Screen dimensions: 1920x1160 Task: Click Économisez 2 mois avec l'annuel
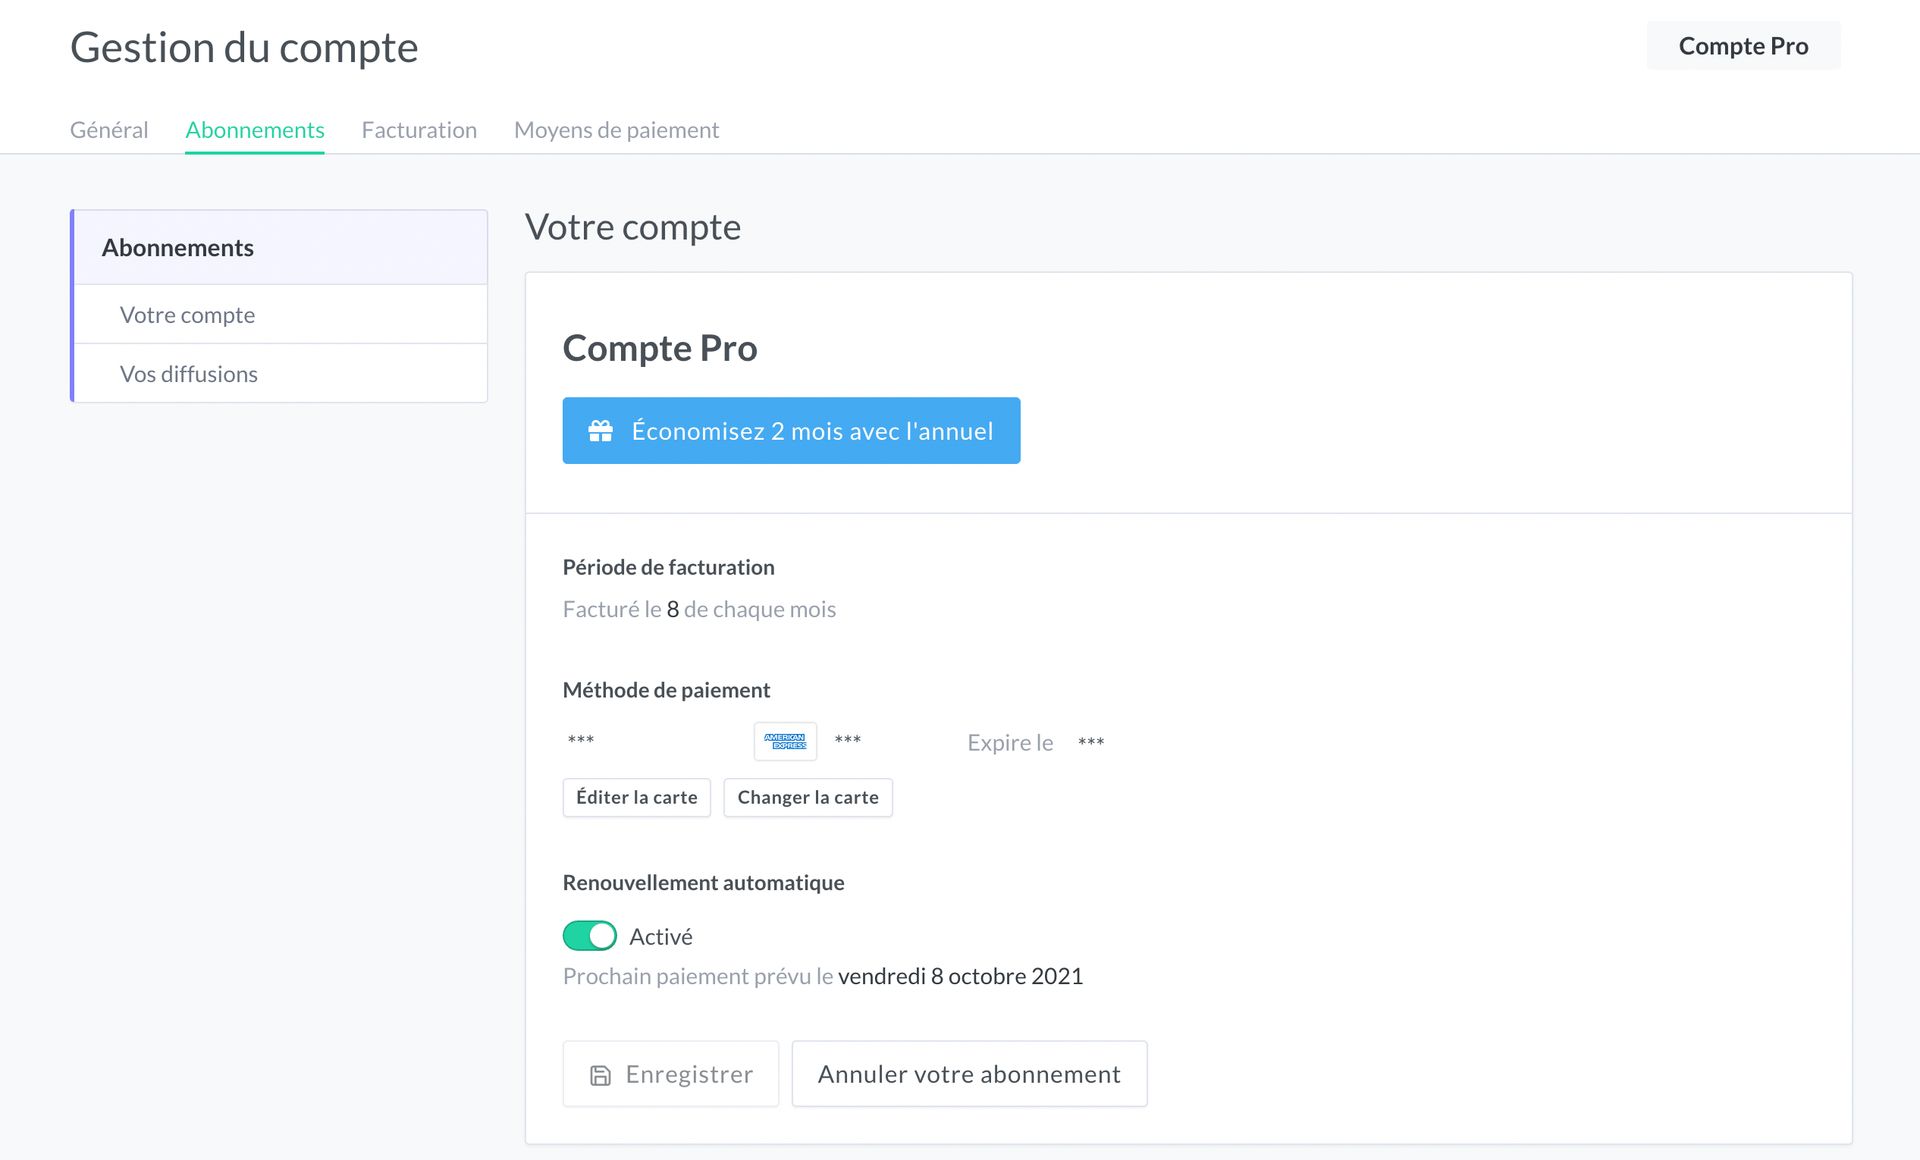pos(791,430)
